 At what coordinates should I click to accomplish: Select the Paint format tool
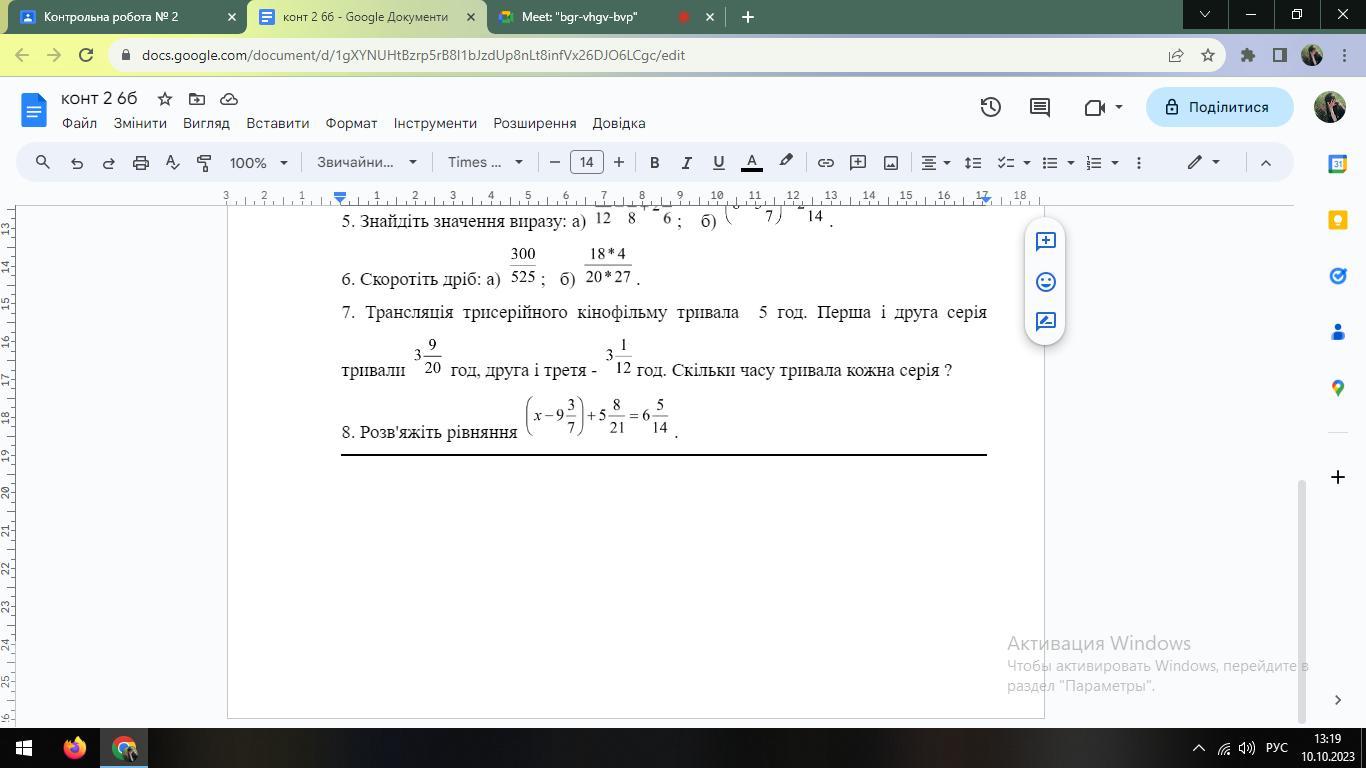coord(204,163)
